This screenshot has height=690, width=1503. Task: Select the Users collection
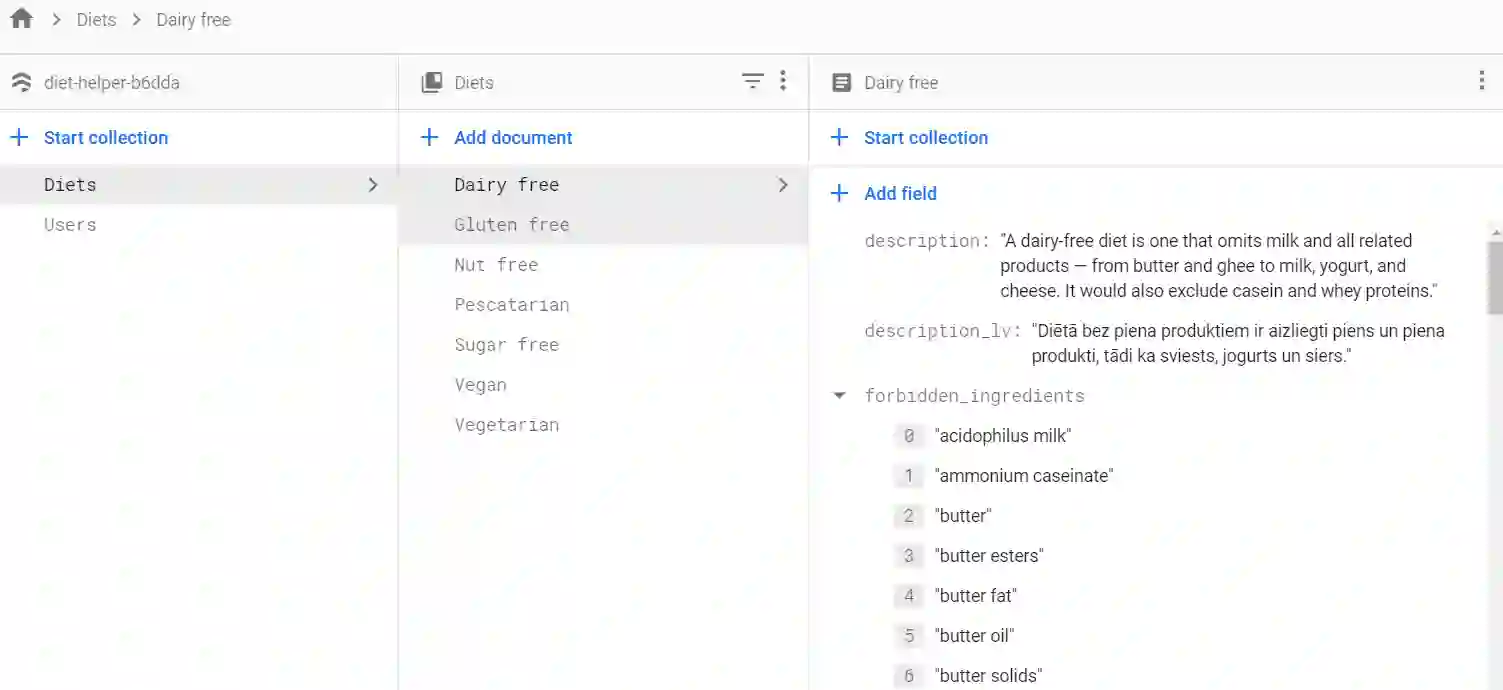[70, 225]
